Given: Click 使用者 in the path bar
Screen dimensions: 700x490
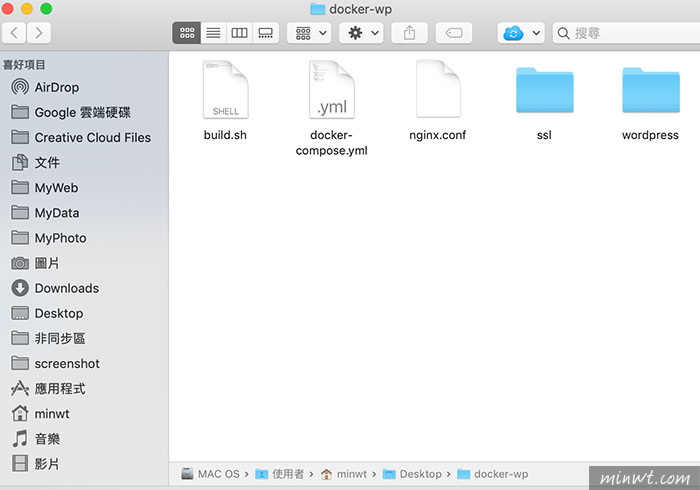Looking at the screenshot, I should pos(280,474).
